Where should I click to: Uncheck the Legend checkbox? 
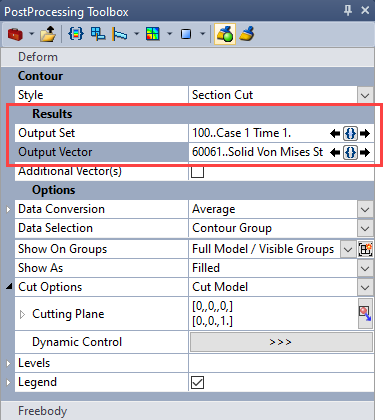[197, 382]
